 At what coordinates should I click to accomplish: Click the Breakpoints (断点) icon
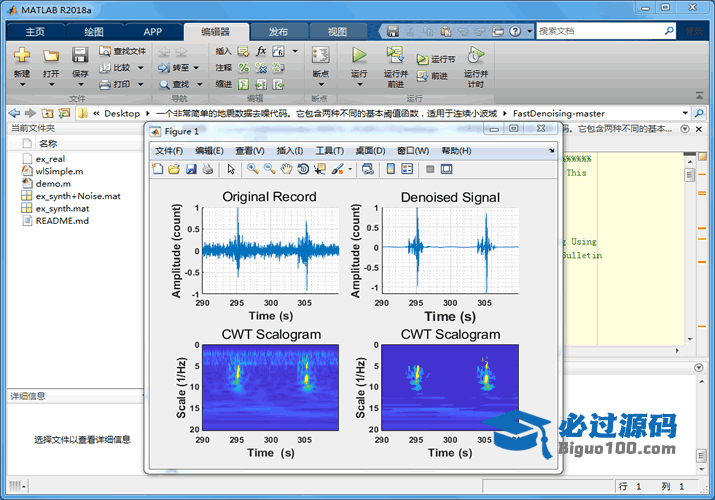[321, 55]
